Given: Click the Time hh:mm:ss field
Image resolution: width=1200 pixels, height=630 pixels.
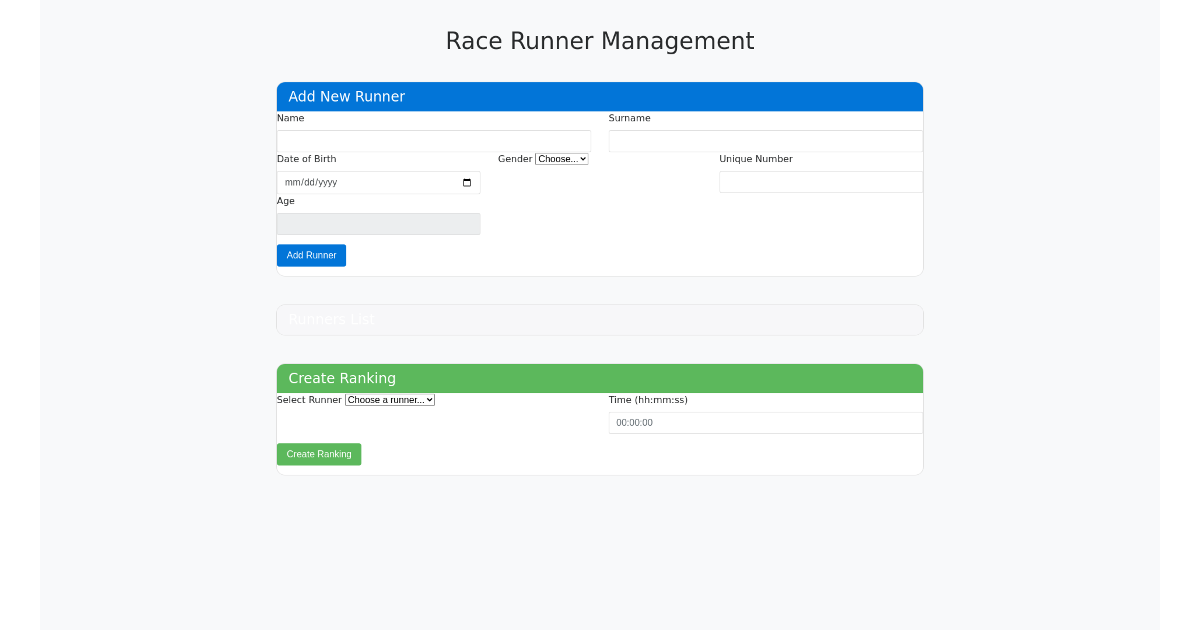Looking at the screenshot, I should [765, 422].
